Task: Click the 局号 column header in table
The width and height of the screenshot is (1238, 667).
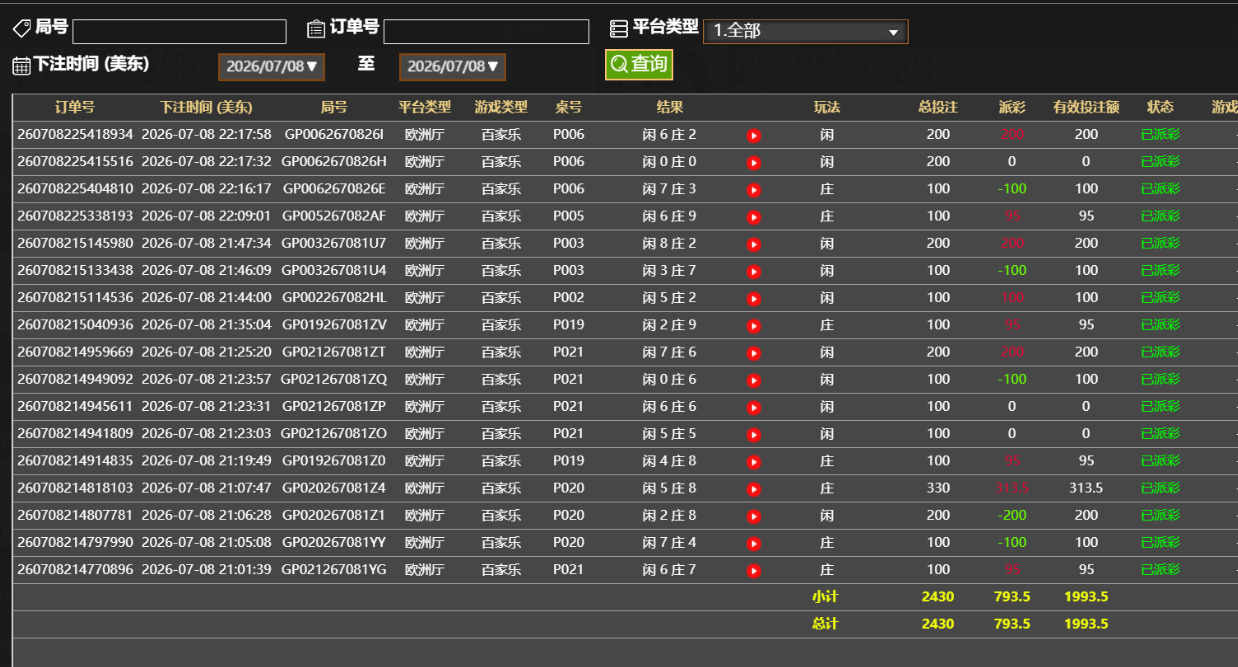Action: (334, 107)
